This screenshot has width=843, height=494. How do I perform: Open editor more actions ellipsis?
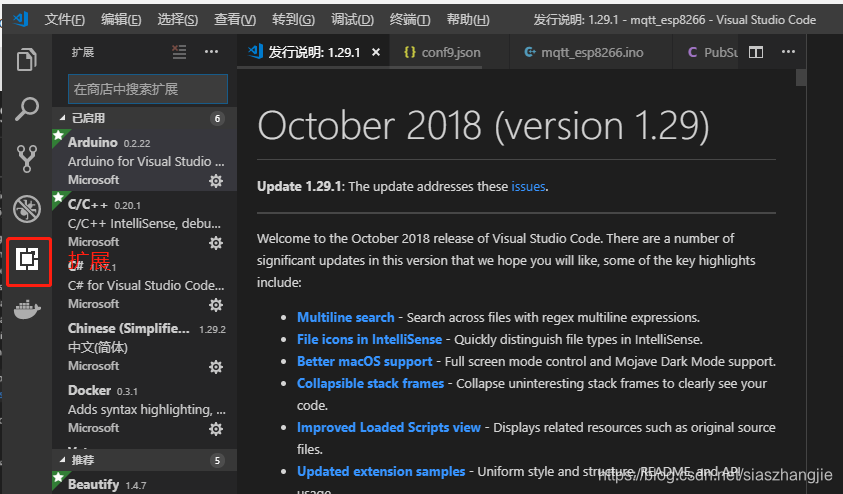[788, 52]
